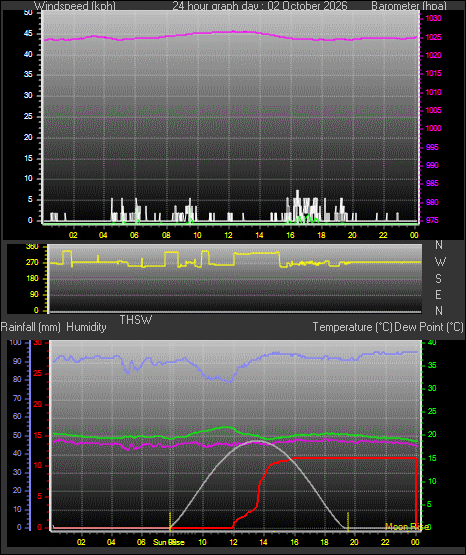Select the 1020 barometer axis value
The width and height of the screenshot is (466, 555).
(433, 55)
